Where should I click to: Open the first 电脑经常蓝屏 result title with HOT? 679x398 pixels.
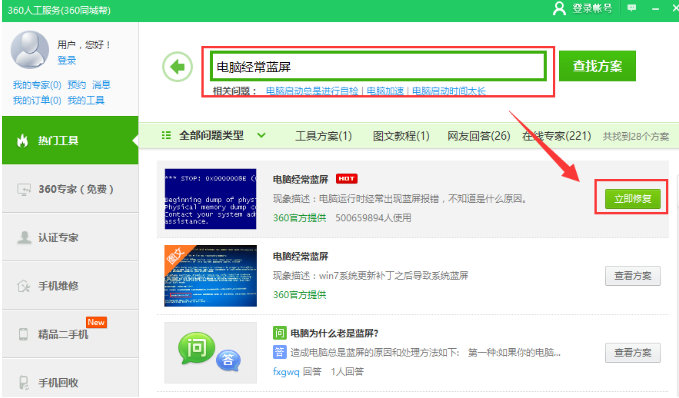(301, 179)
